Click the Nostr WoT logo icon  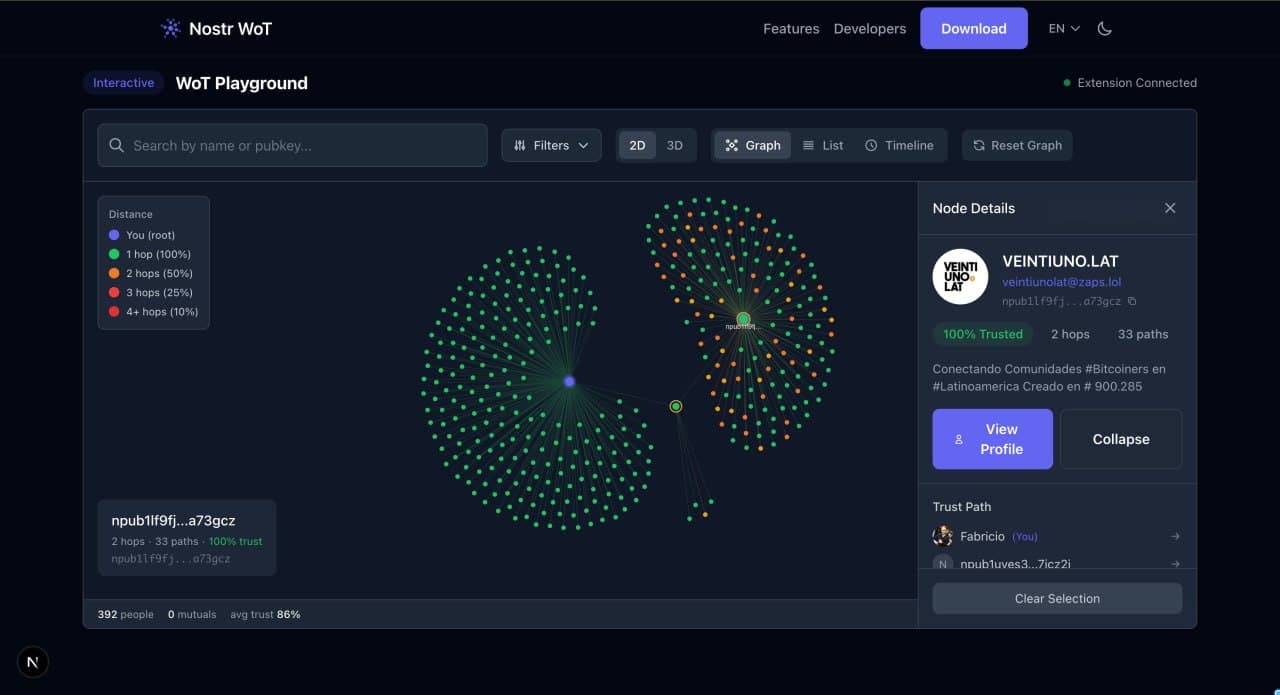point(170,28)
